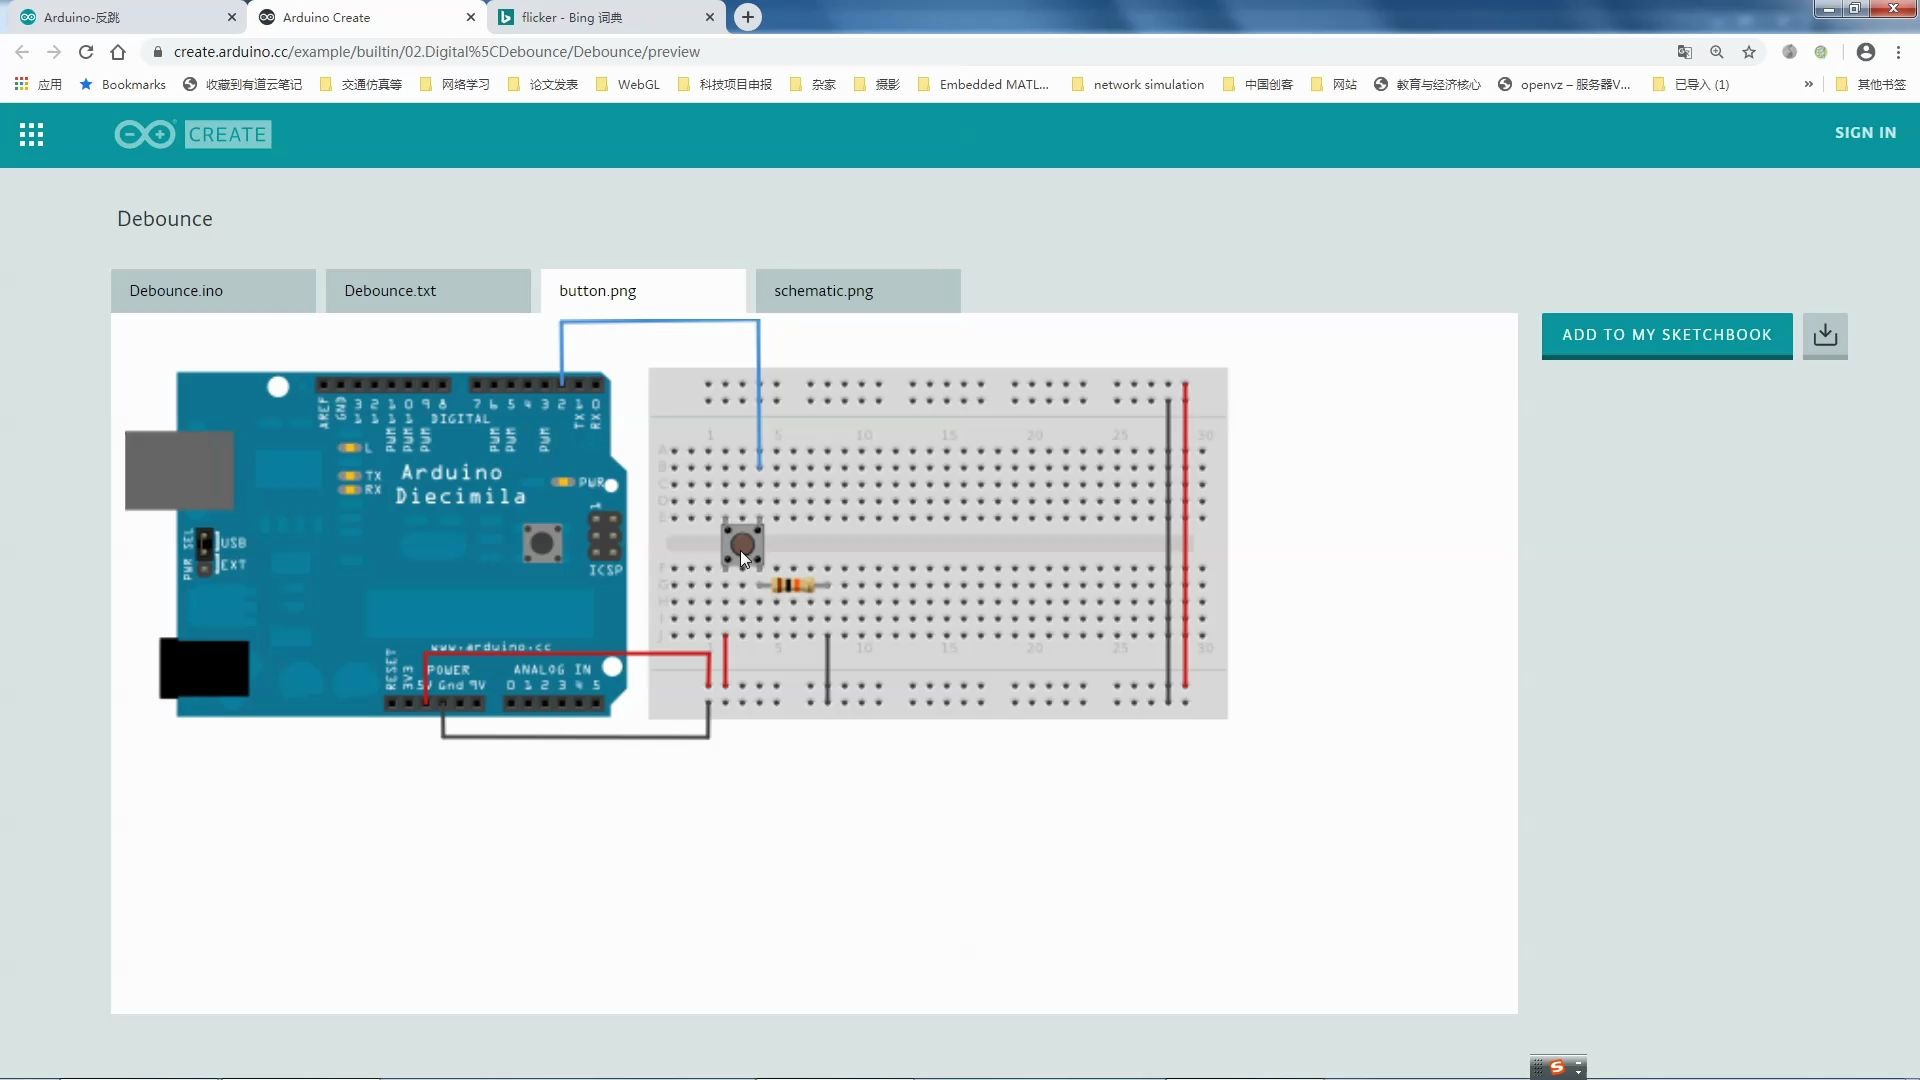The width and height of the screenshot is (1920, 1080).
Task: Click the SIGN IN button
Action: [x=1865, y=132]
